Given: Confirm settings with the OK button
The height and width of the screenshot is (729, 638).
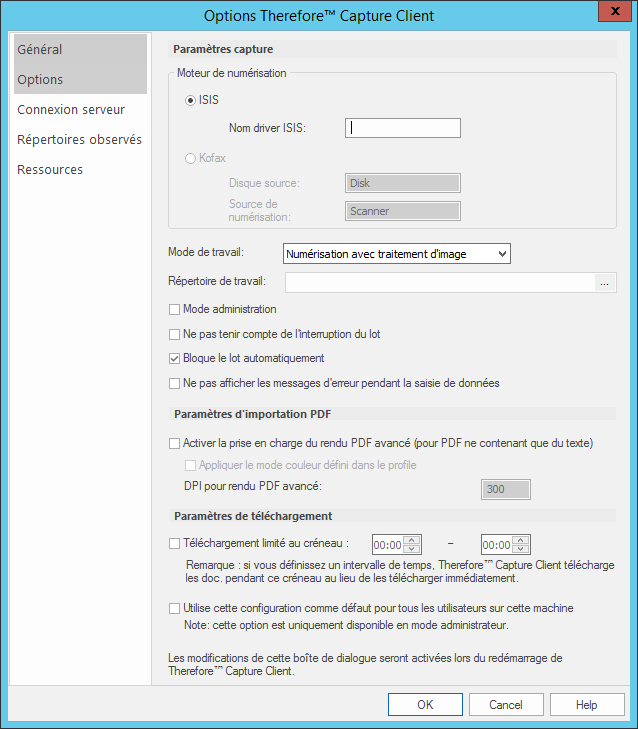Looking at the screenshot, I should click(425, 705).
